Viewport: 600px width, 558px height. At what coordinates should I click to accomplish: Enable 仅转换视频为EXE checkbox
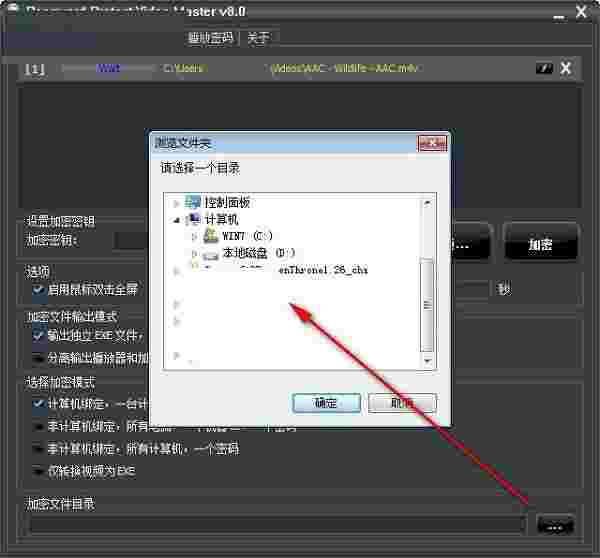click(38, 470)
